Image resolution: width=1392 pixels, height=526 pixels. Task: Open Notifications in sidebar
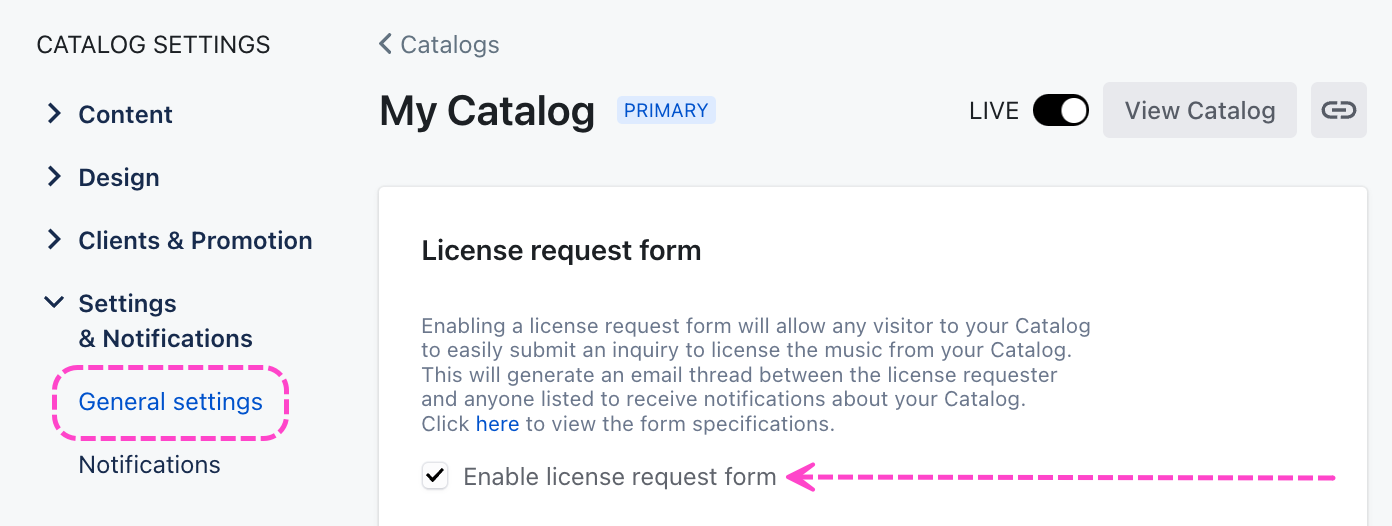(x=149, y=465)
